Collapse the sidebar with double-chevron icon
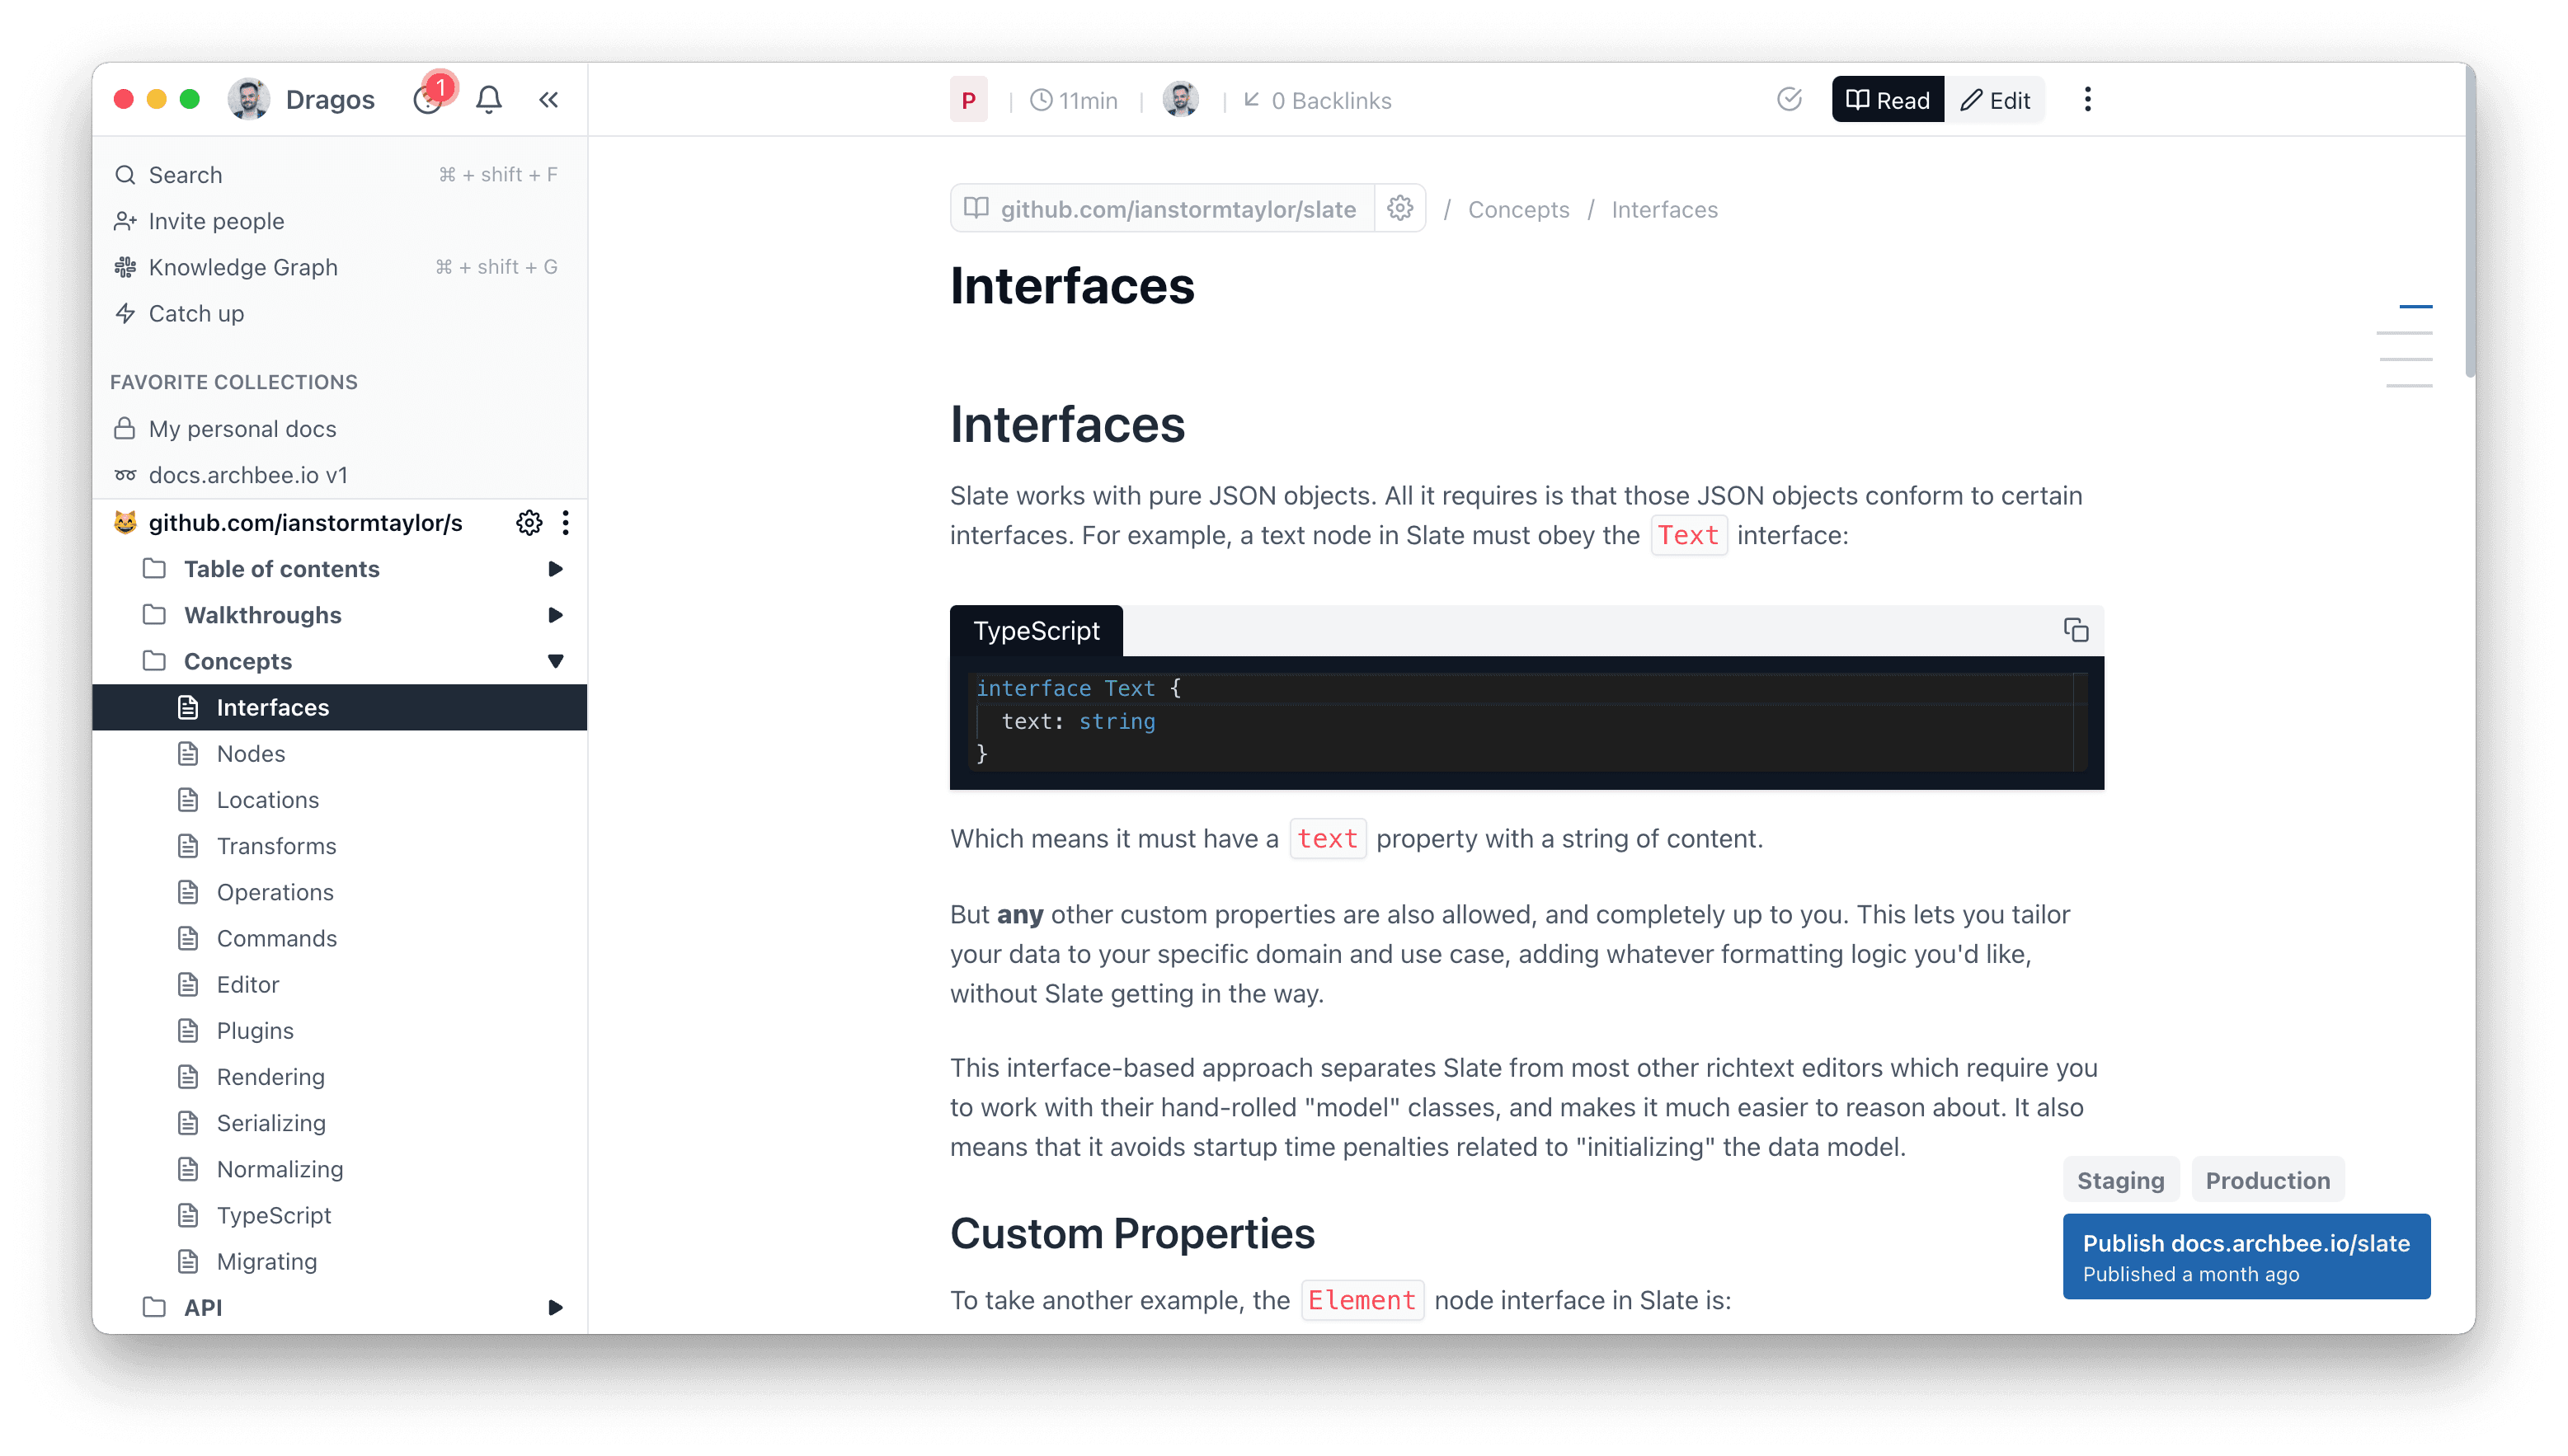The width and height of the screenshot is (2568, 1456). [x=548, y=100]
